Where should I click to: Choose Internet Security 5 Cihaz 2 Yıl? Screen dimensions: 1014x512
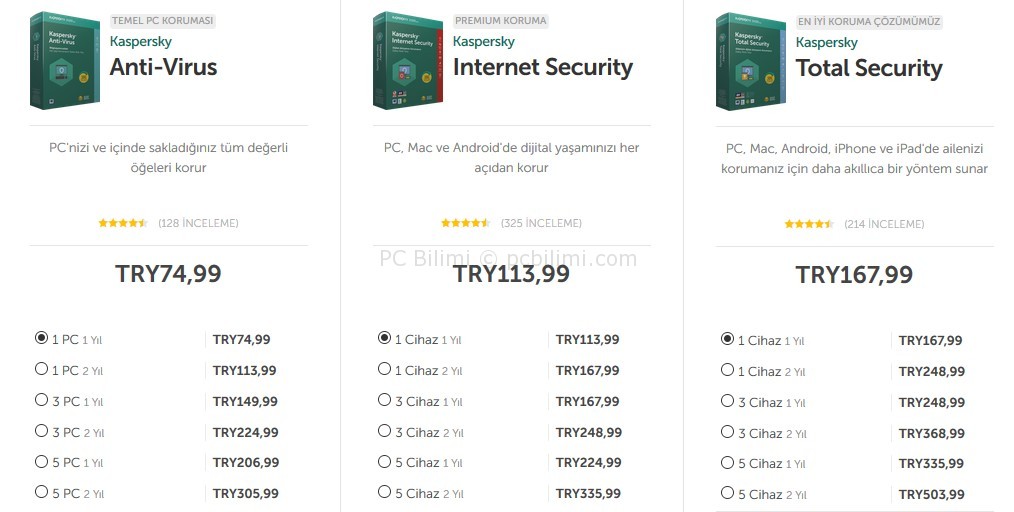[384, 492]
